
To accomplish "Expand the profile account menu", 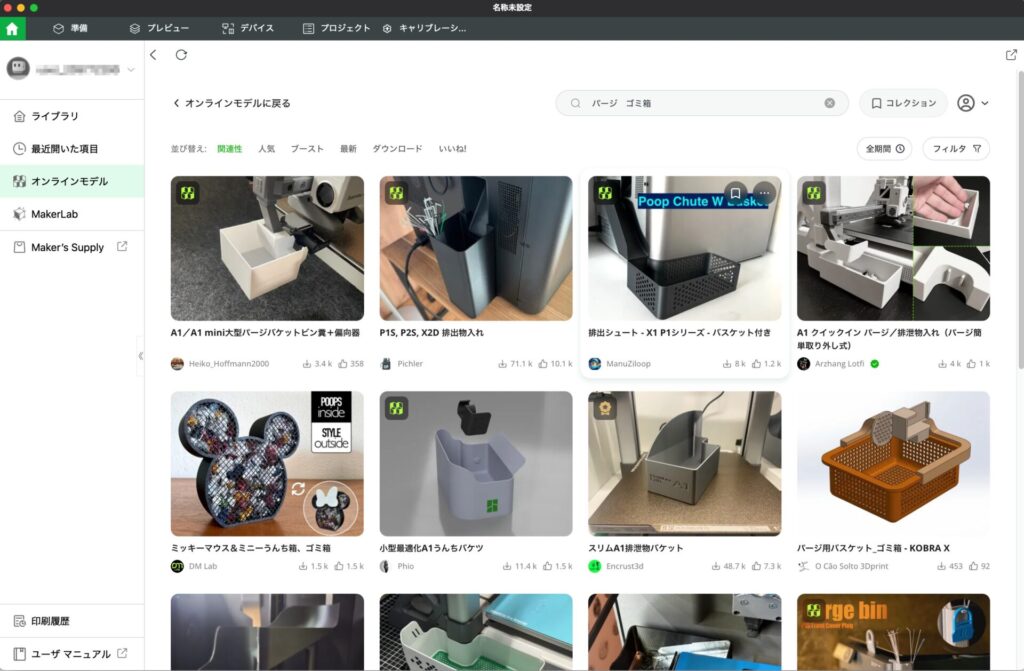I will 973,103.
